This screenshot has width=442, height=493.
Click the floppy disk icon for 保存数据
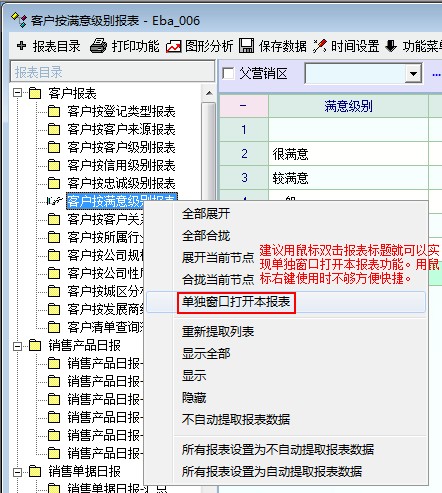click(x=246, y=46)
